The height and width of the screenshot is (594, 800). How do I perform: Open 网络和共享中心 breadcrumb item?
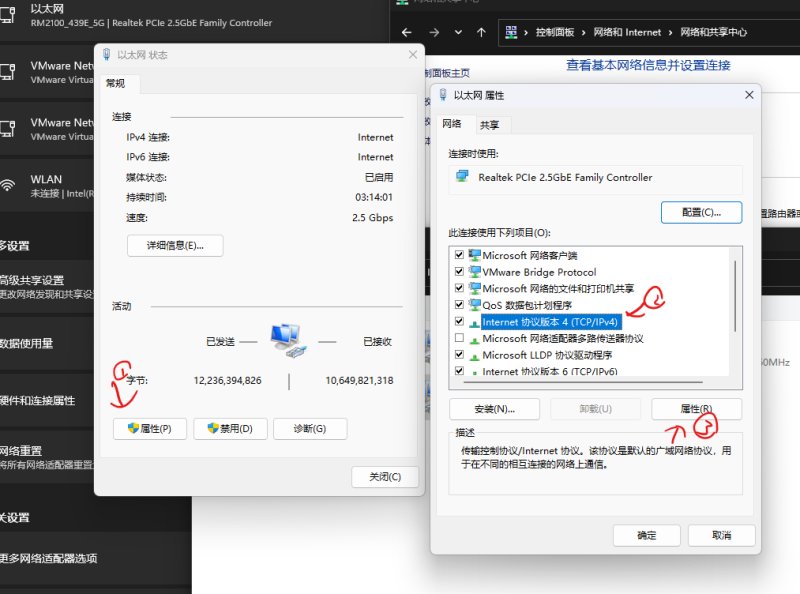coord(713,32)
